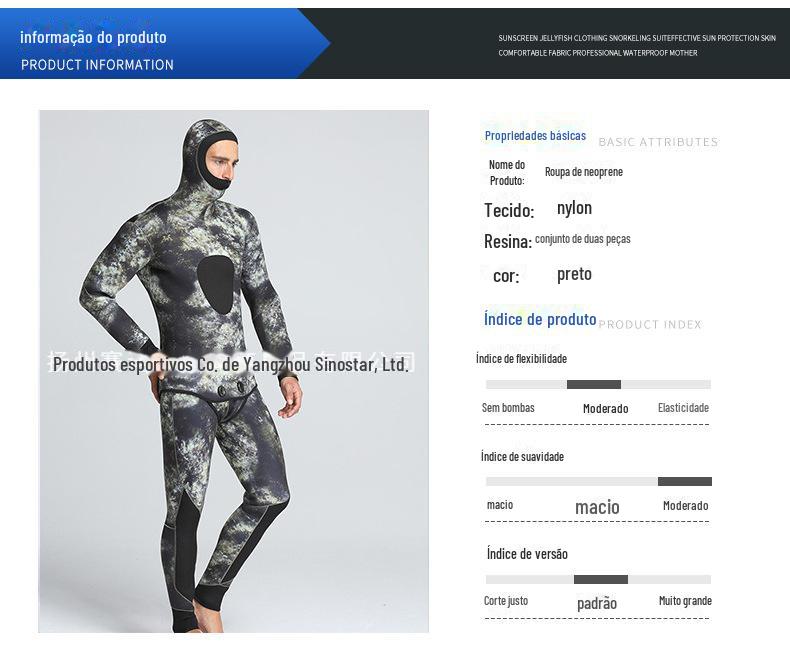The image size is (790, 645).
Task: Click the 'nylon' fabric value
Action: click(574, 208)
